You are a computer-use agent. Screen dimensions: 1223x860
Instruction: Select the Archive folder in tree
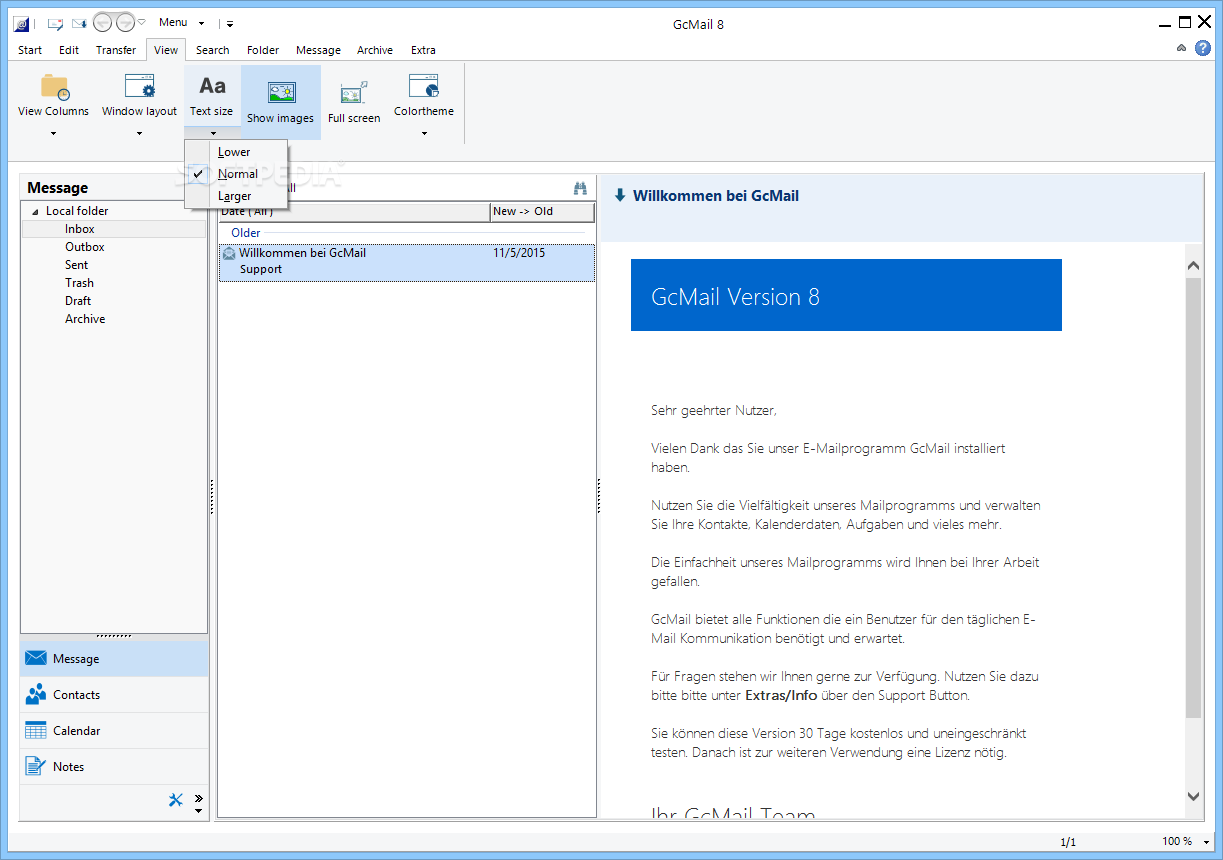85,319
